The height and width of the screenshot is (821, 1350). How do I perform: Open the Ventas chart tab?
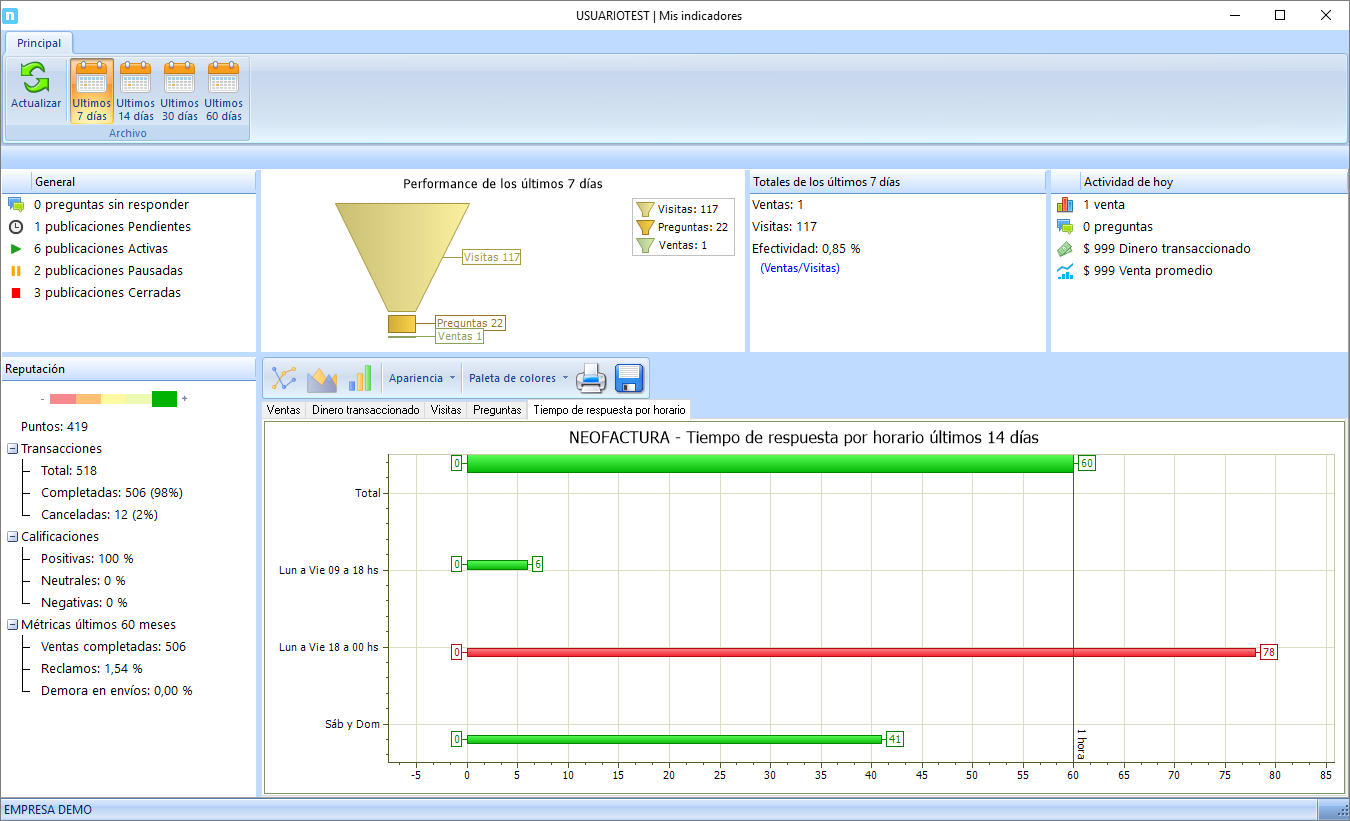[x=283, y=410]
